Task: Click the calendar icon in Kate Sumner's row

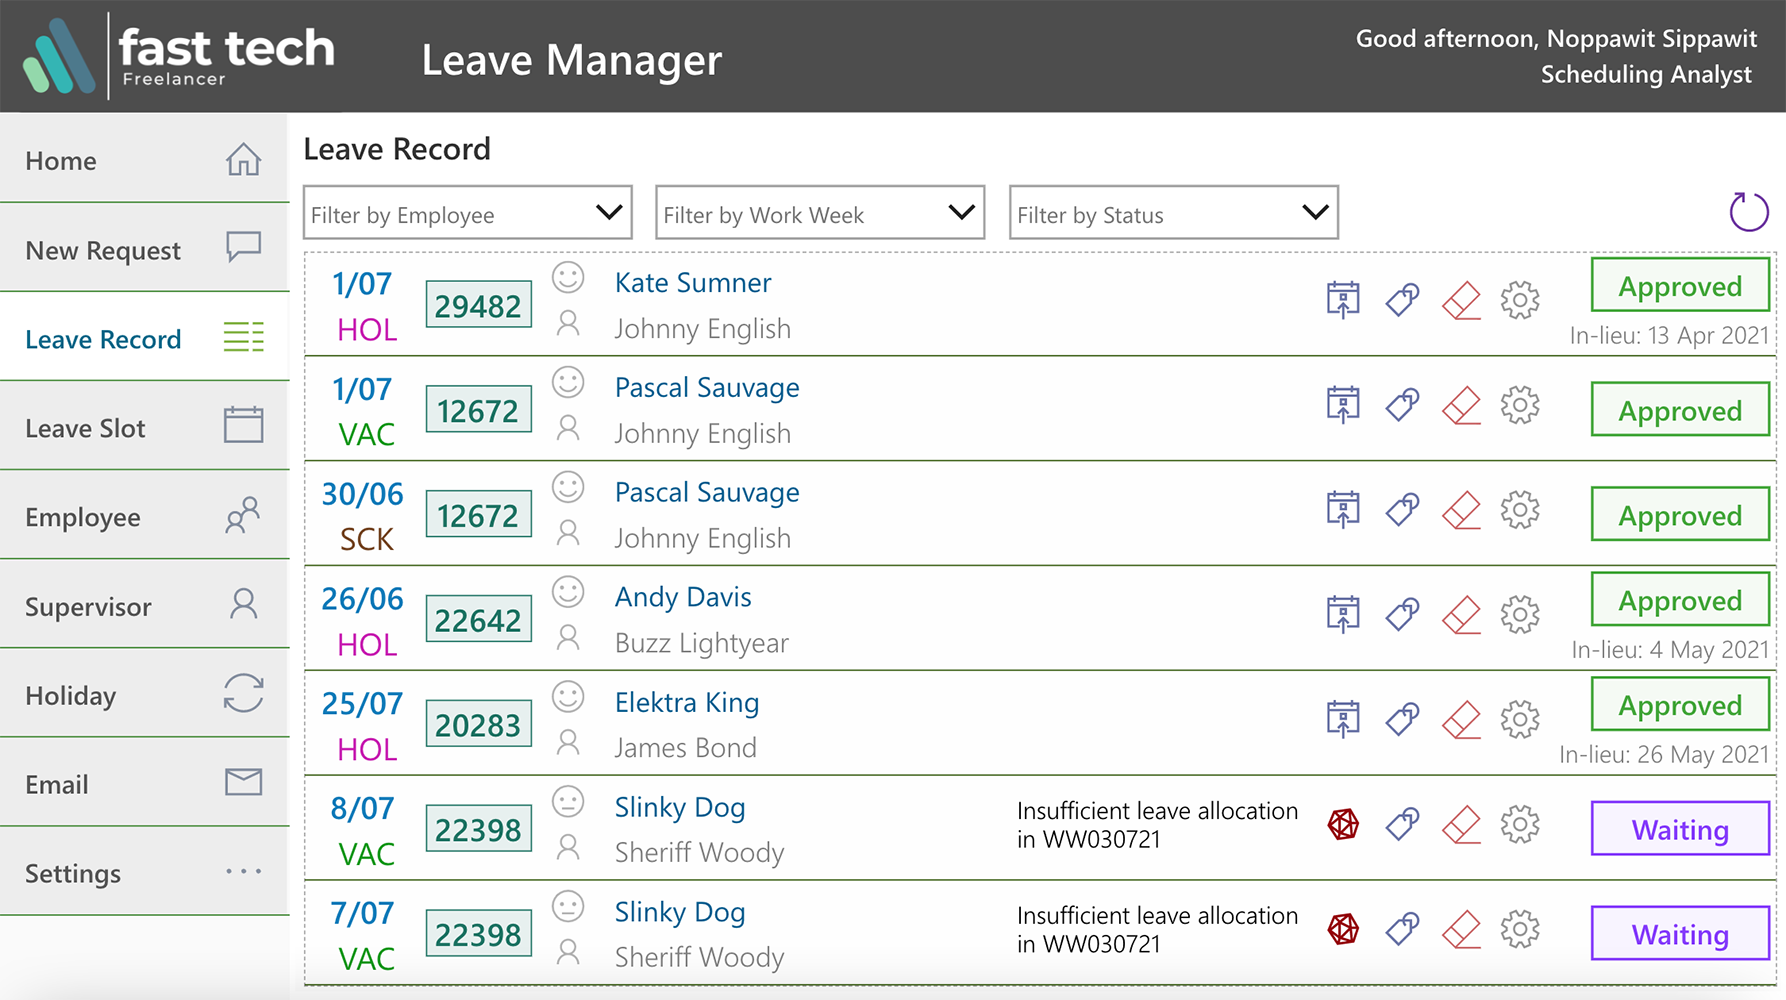Action: pos(1343,300)
